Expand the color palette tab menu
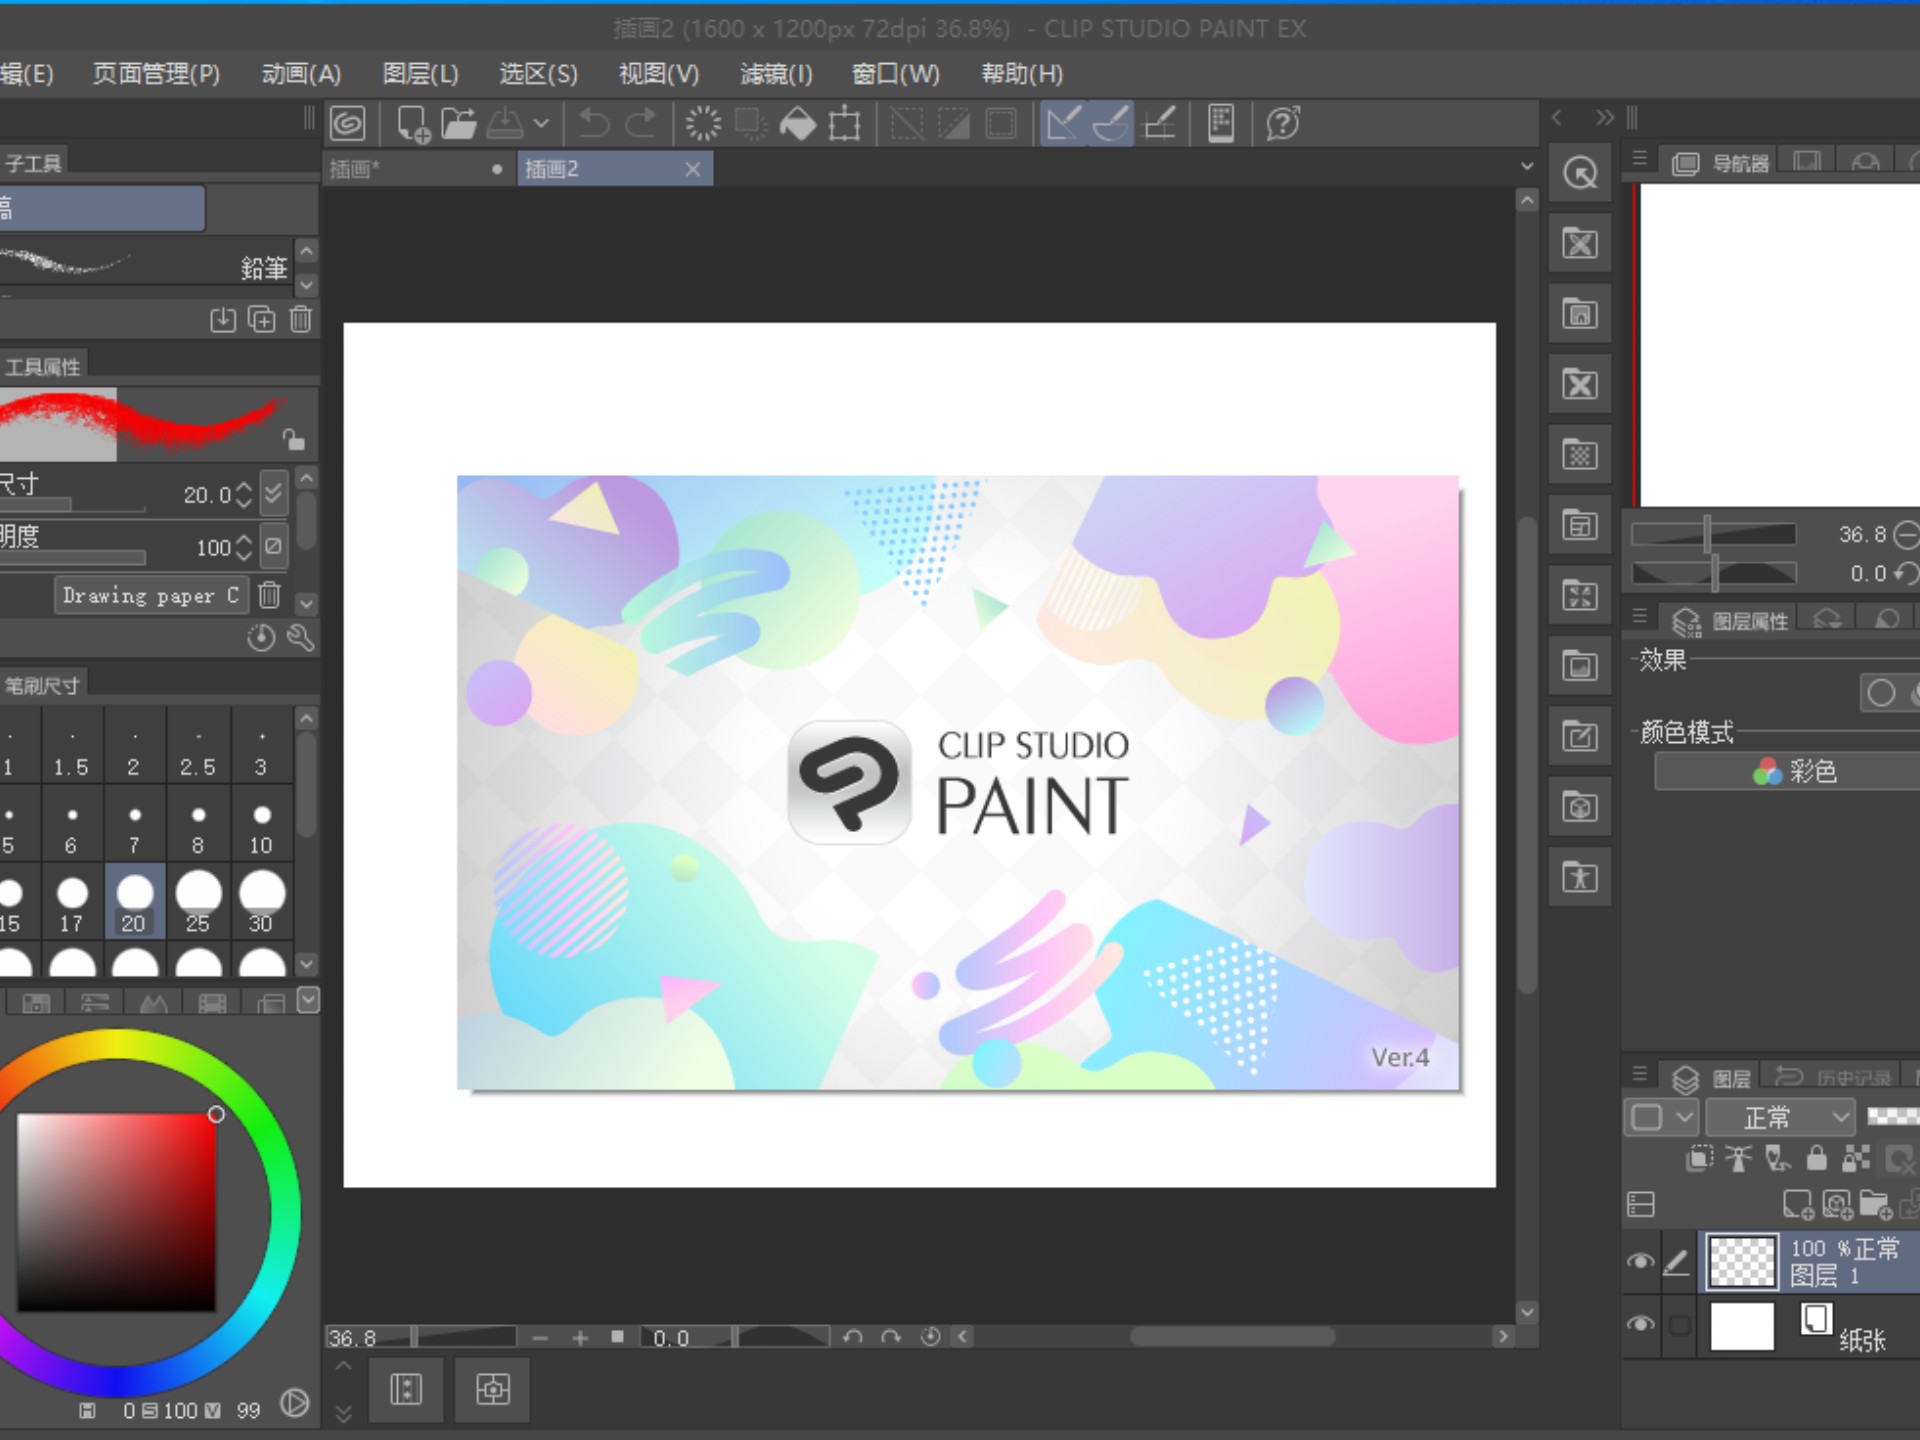The height and width of the screenshot is (1440, 1920). point(308,1000)
